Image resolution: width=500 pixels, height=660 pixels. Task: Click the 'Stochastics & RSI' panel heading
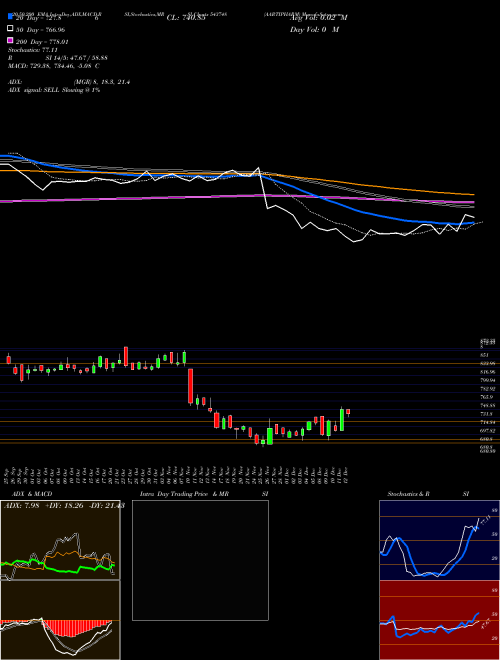[428, 494]
